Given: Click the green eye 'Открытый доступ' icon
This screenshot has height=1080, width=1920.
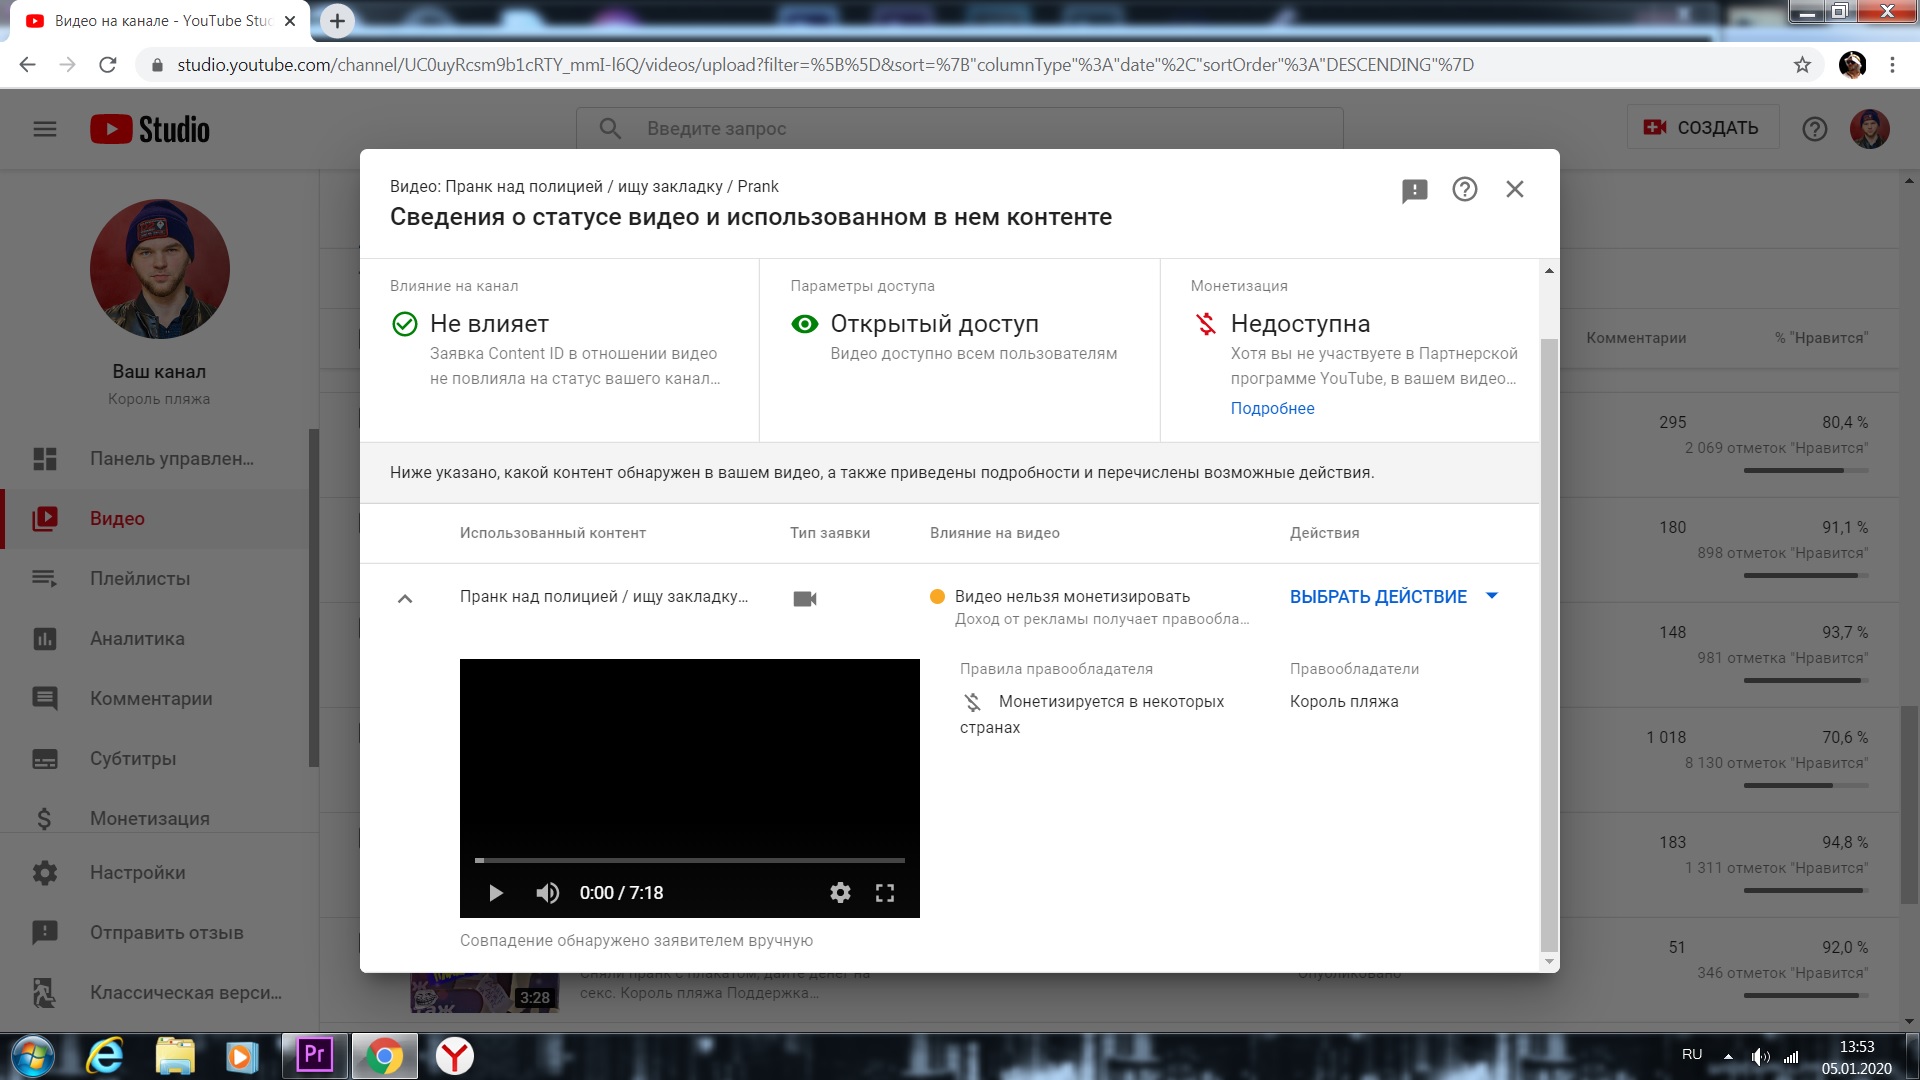Looking at the screenshot, I should (805, 324).
